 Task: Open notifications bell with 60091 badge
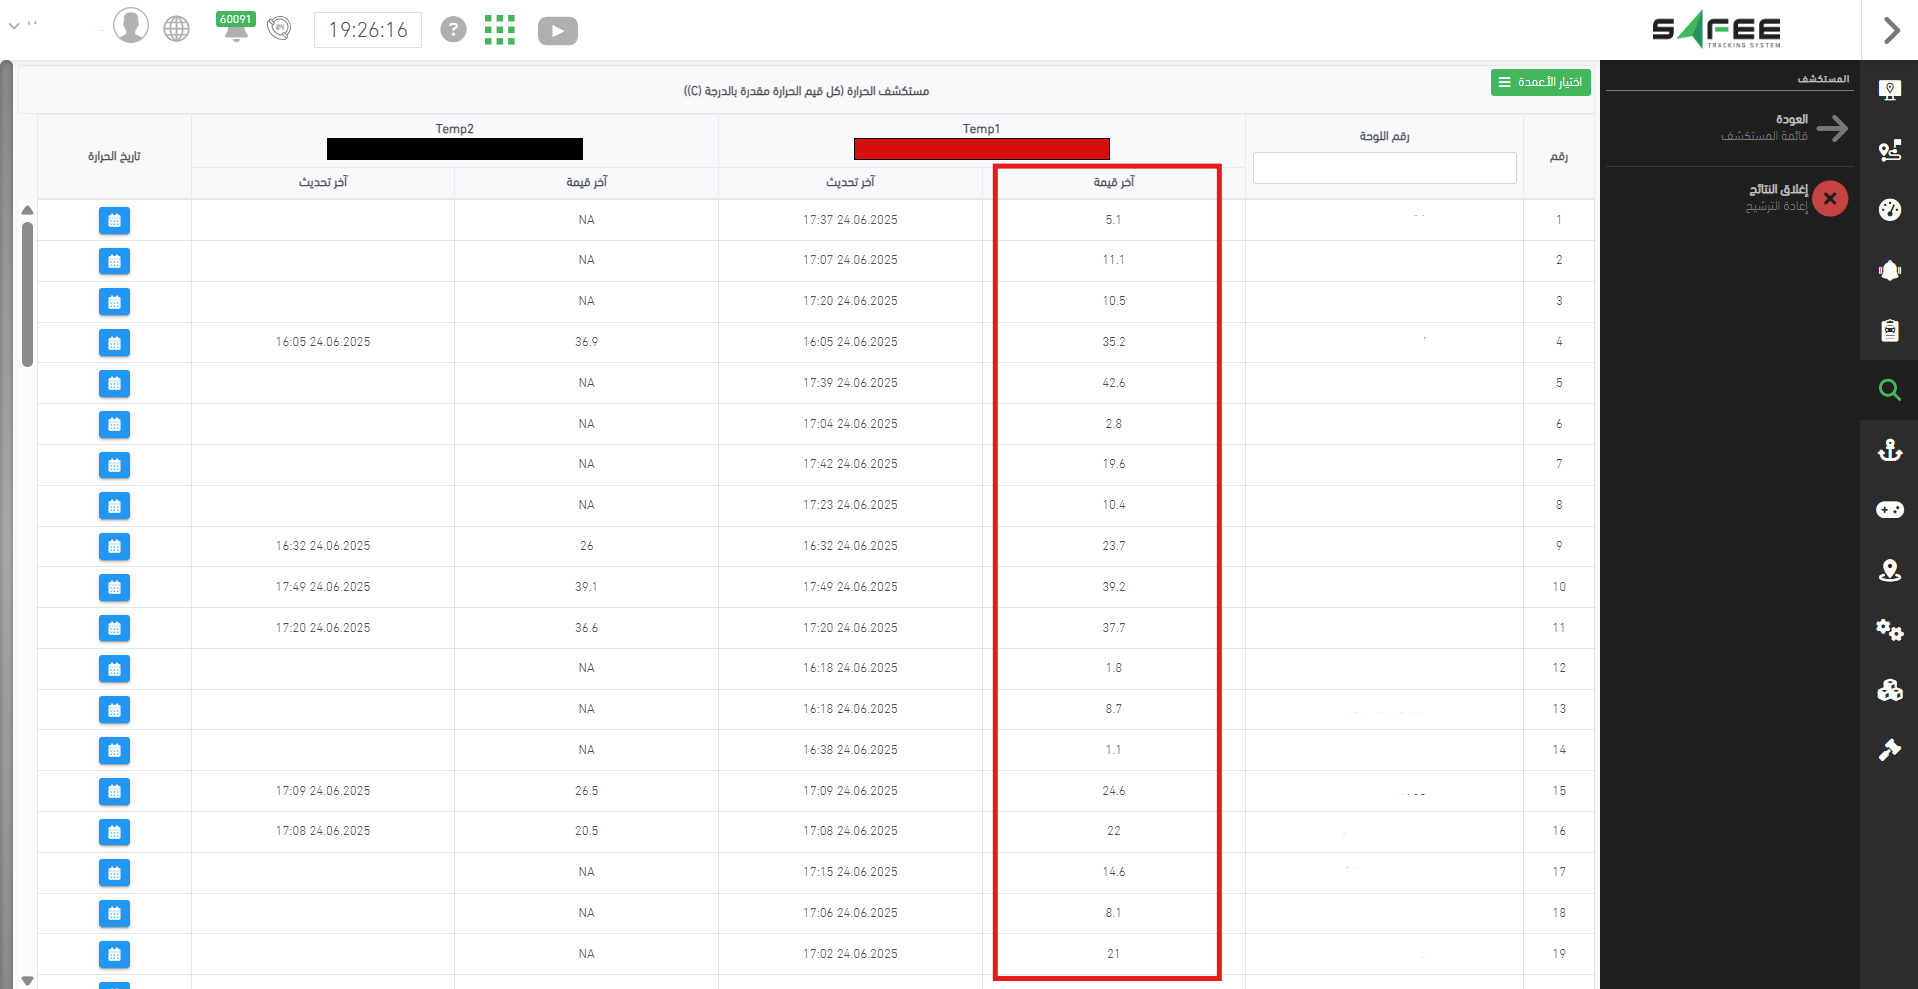click(235, 28)
